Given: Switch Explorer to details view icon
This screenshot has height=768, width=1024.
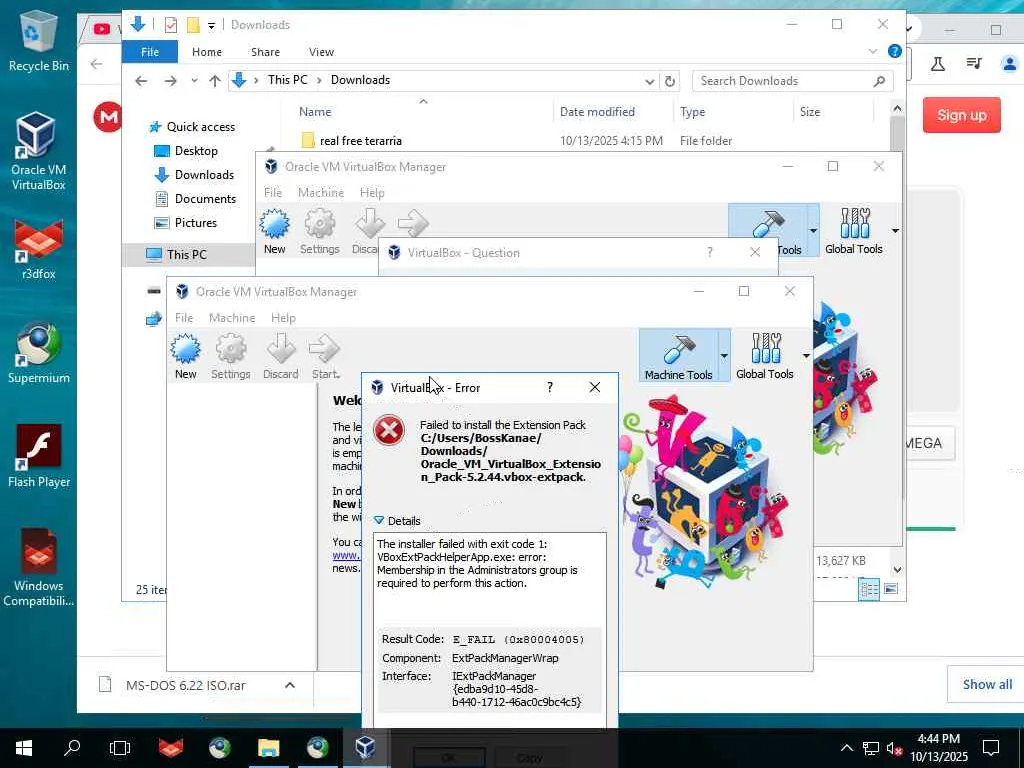Looking at the screenshot, I should pyautogui.click(x=869, y=590).
